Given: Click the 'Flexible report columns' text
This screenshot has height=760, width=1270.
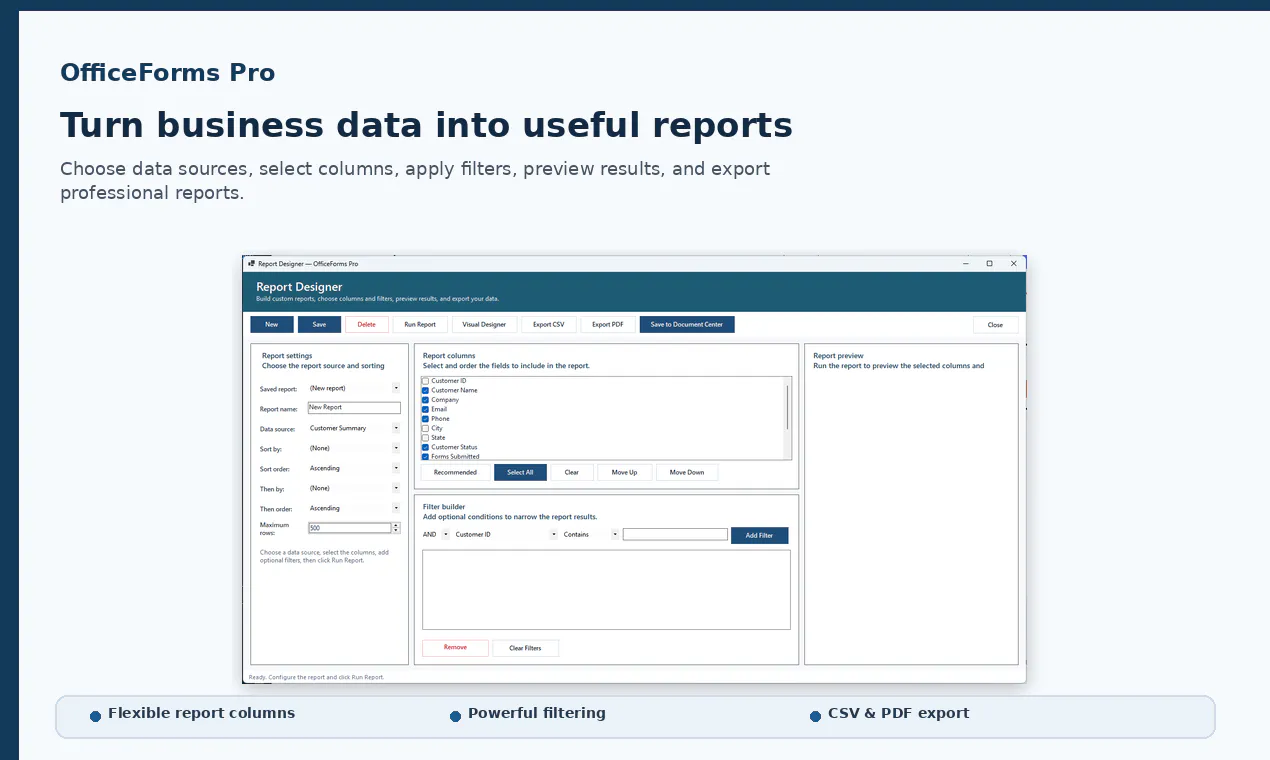Looking at the screenshot, I should point(201,714).
